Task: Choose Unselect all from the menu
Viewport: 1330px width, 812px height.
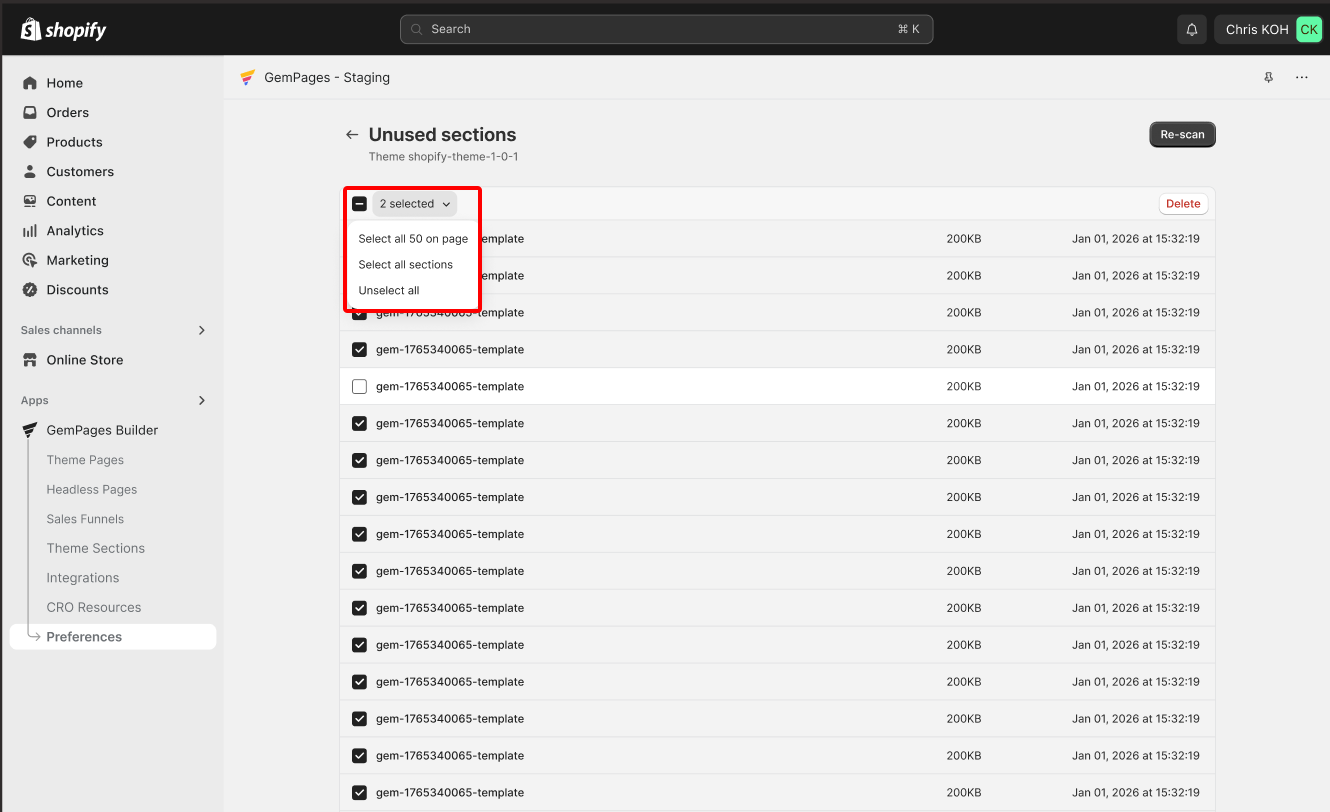Action: (388, 290)
